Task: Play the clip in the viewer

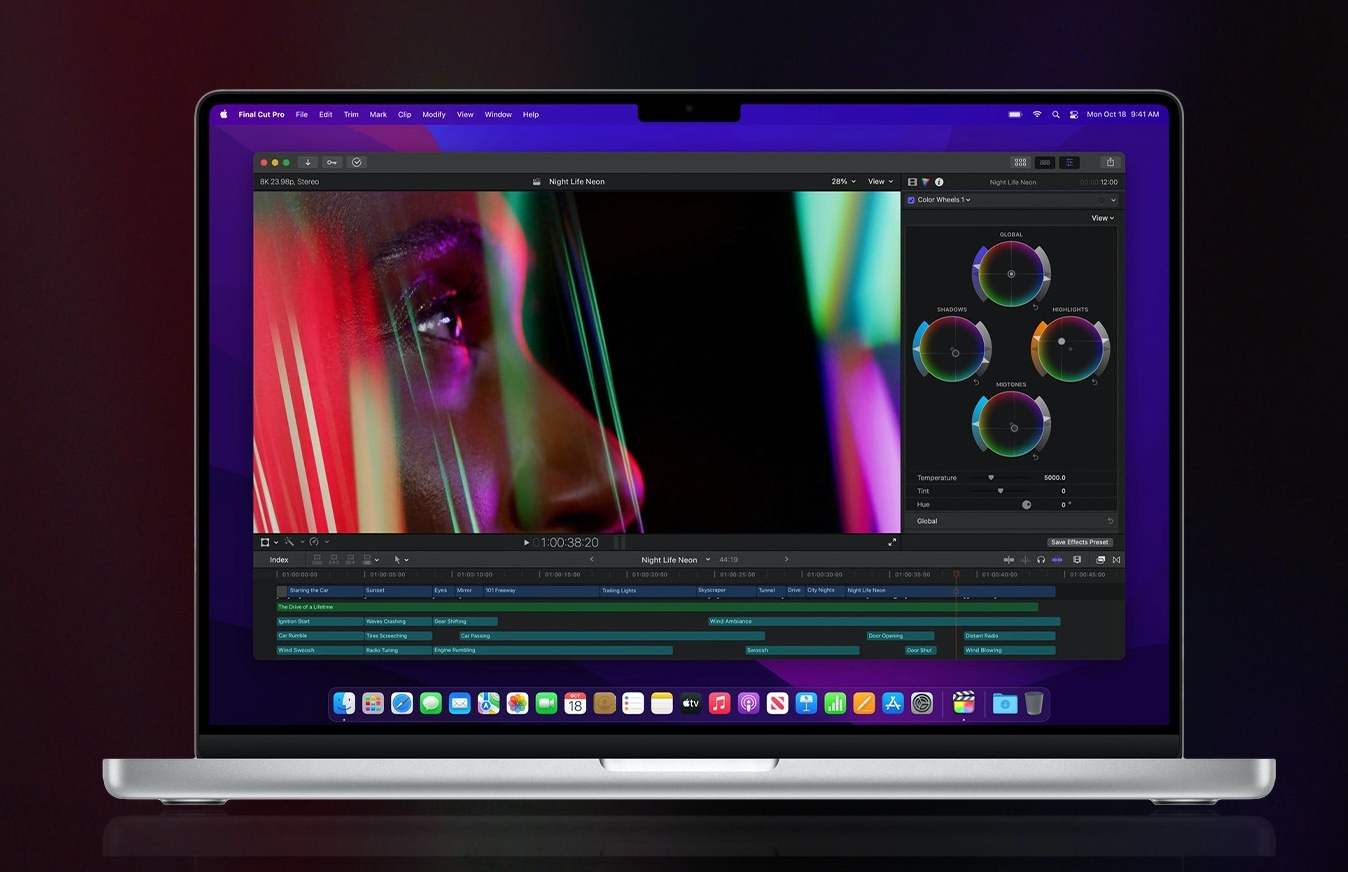Action: (527, 542)
